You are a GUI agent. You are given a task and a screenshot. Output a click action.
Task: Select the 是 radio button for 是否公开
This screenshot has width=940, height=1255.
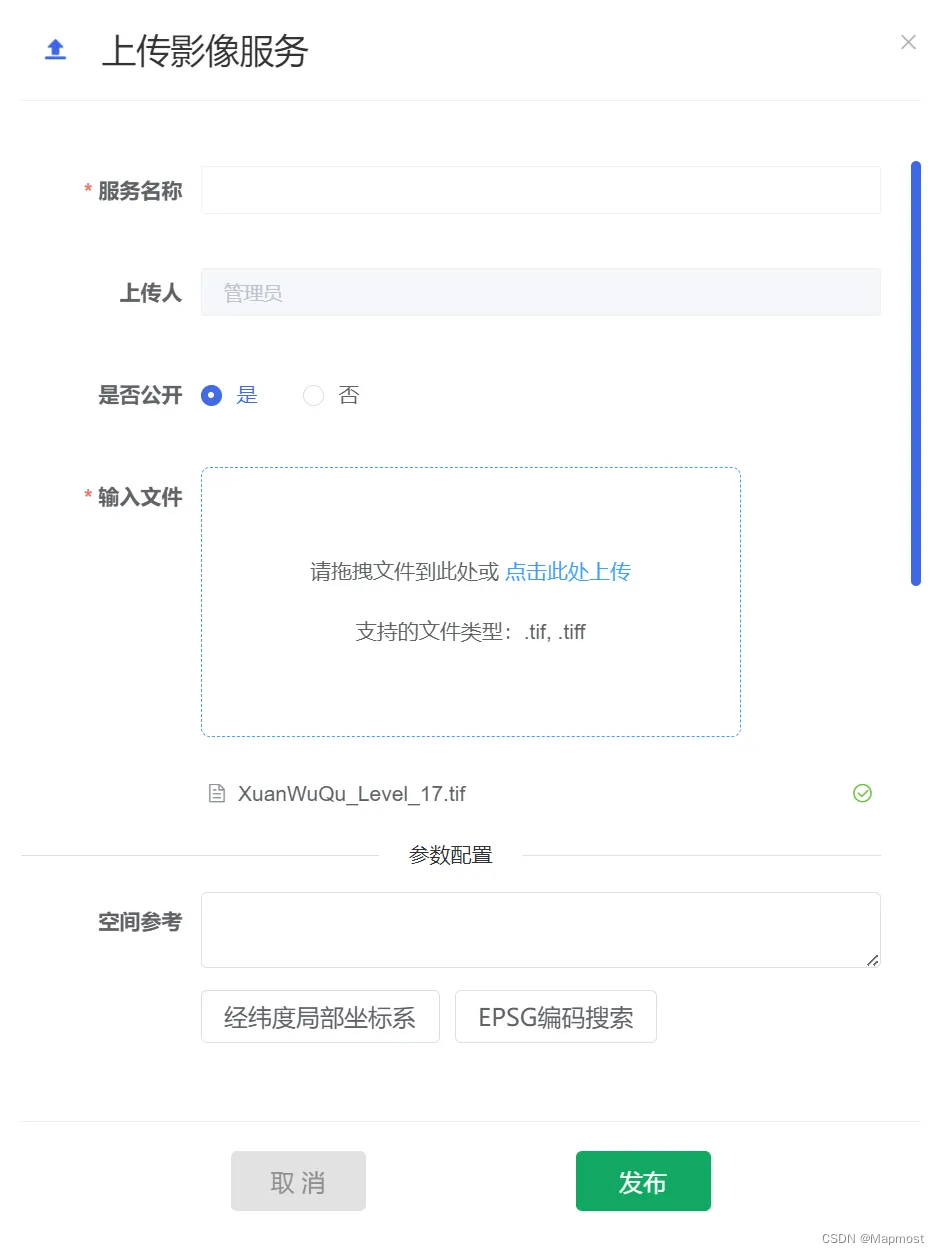point(211,395)
